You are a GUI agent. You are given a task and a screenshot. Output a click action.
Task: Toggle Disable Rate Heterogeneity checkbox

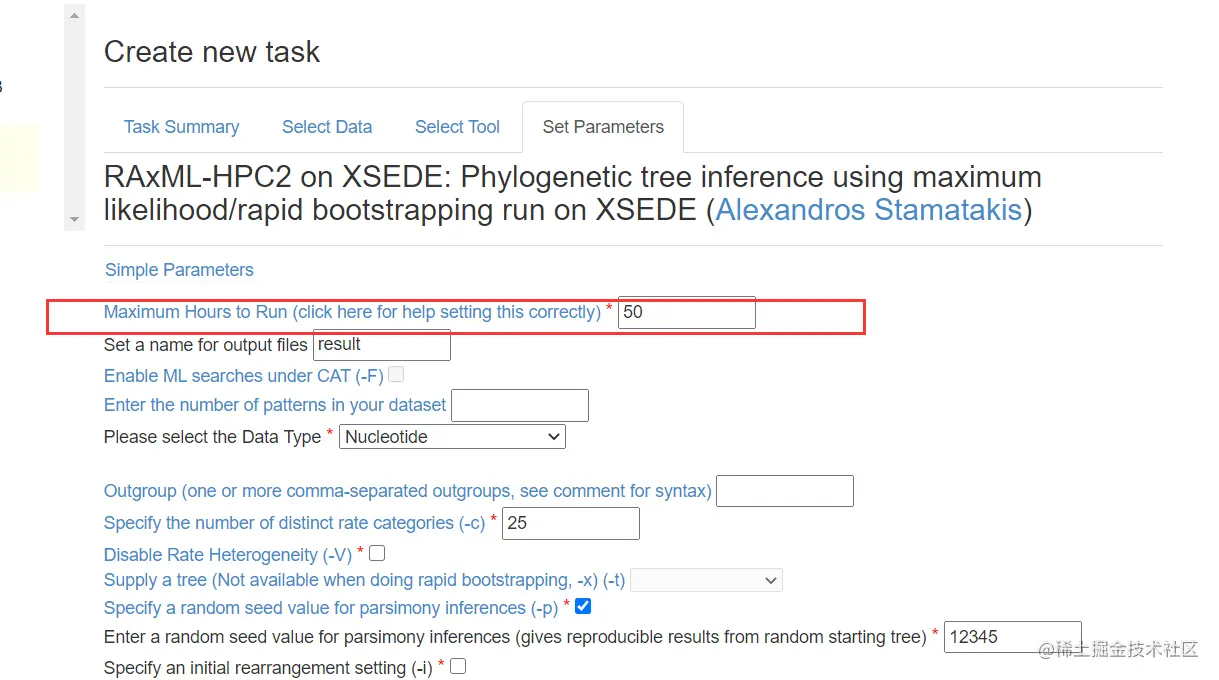tap(377, 553)
